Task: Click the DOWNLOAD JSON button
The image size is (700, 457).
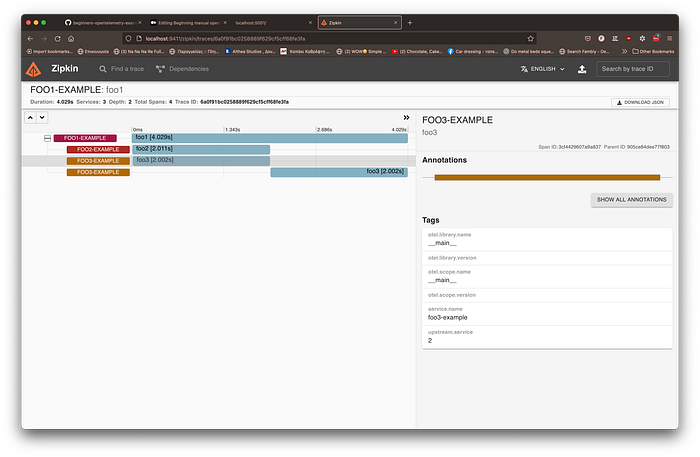Action: 640,102
